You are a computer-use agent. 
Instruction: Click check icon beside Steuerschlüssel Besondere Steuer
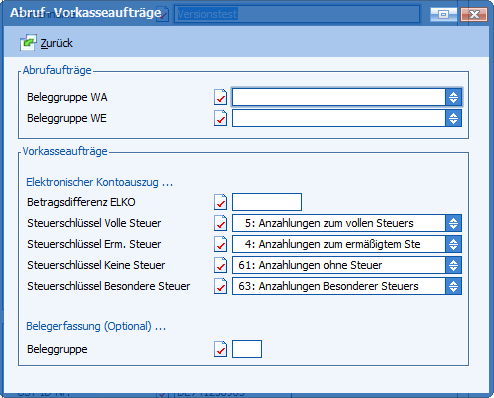point(220,286)
